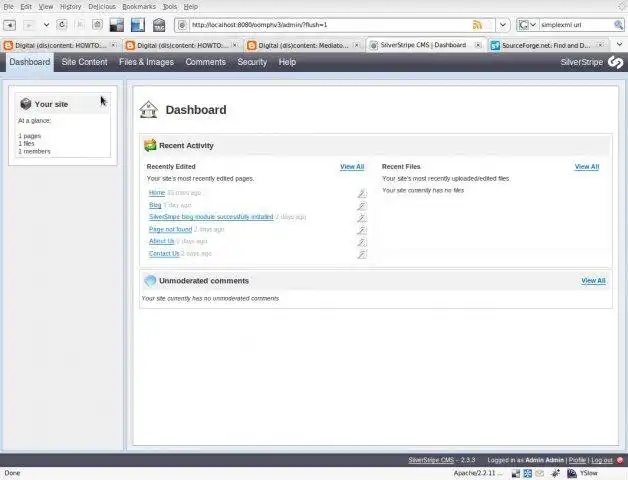Select the Dashboard section tab
The width and height of the screenshot is (628, 480).
[x=30, y=62]
